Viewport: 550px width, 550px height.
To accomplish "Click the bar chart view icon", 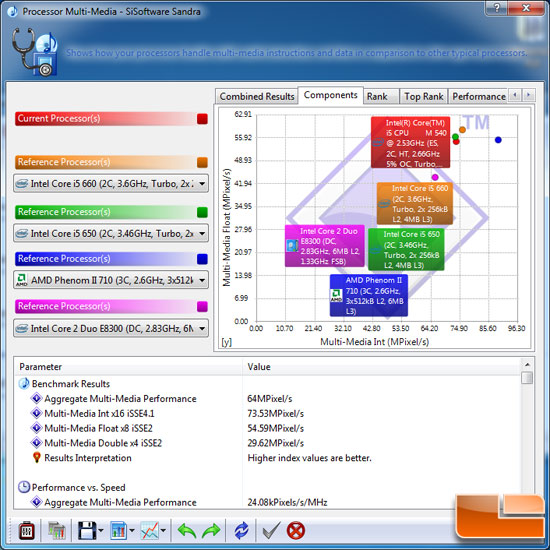I will pos(119,530).
